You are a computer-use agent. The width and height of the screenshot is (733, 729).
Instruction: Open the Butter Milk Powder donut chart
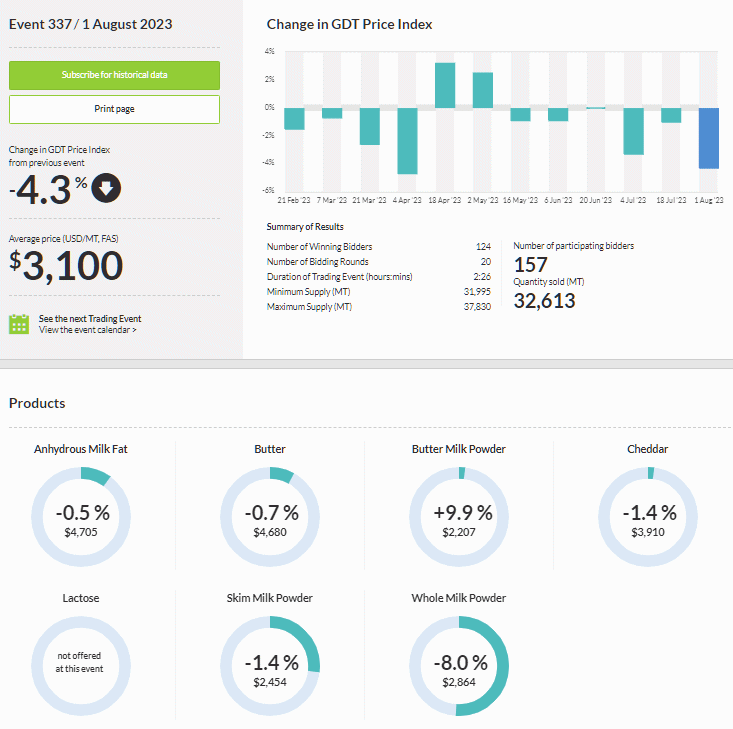point(459,517)
